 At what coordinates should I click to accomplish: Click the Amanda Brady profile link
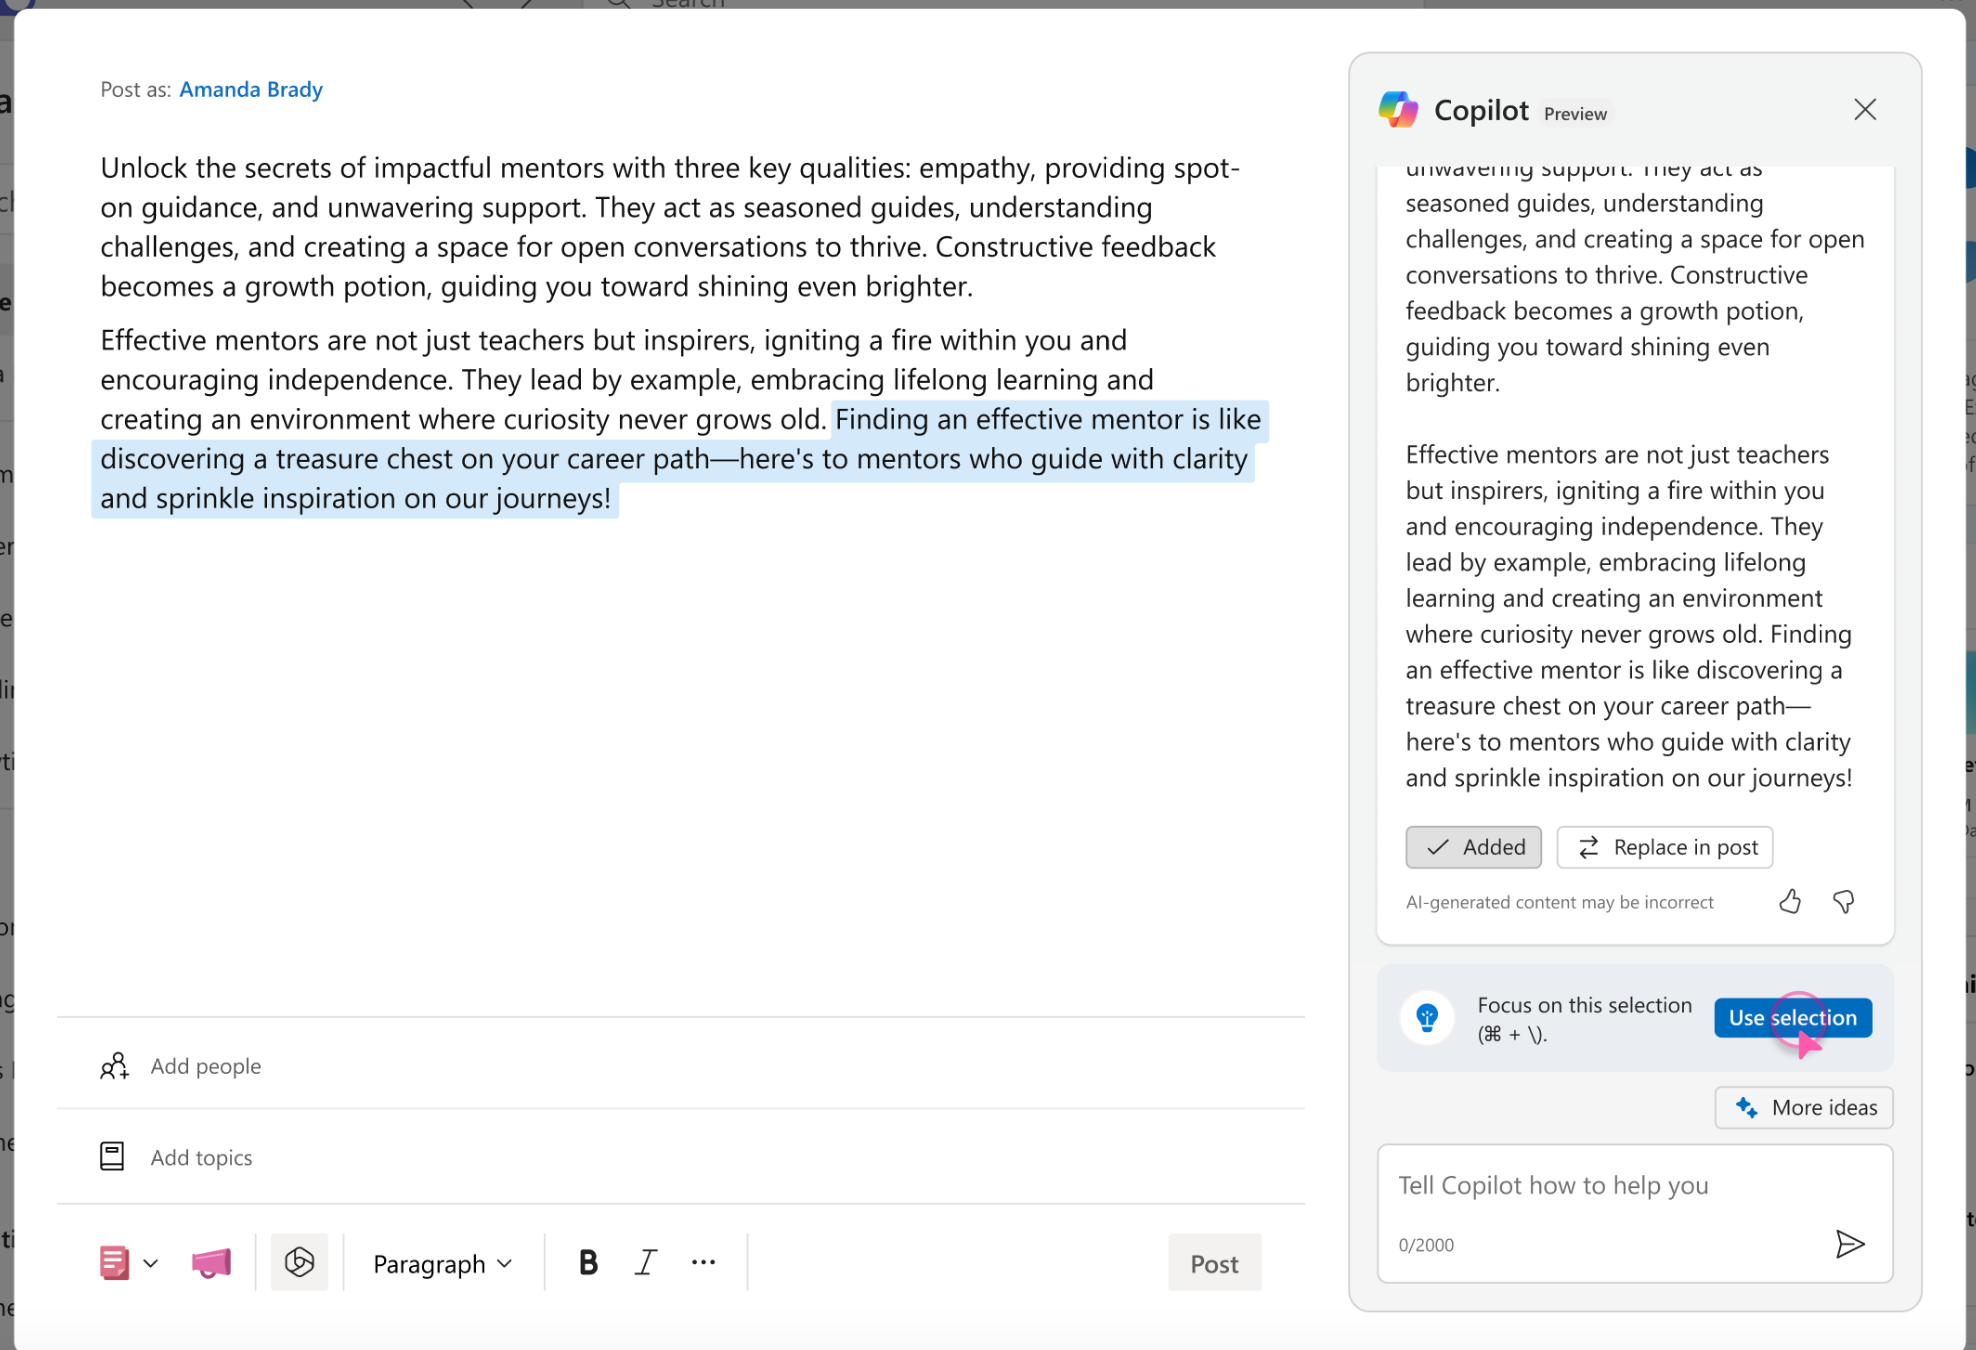point(249,87)
